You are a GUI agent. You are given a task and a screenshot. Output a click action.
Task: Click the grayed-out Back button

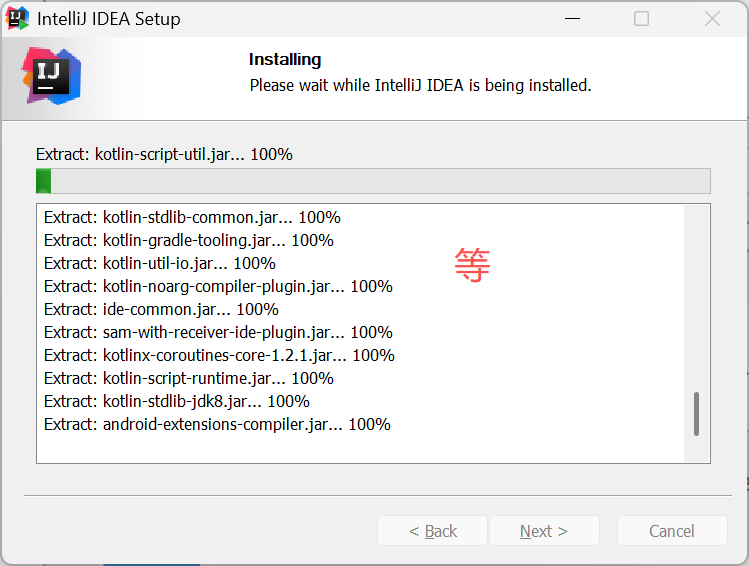[432, 531]
